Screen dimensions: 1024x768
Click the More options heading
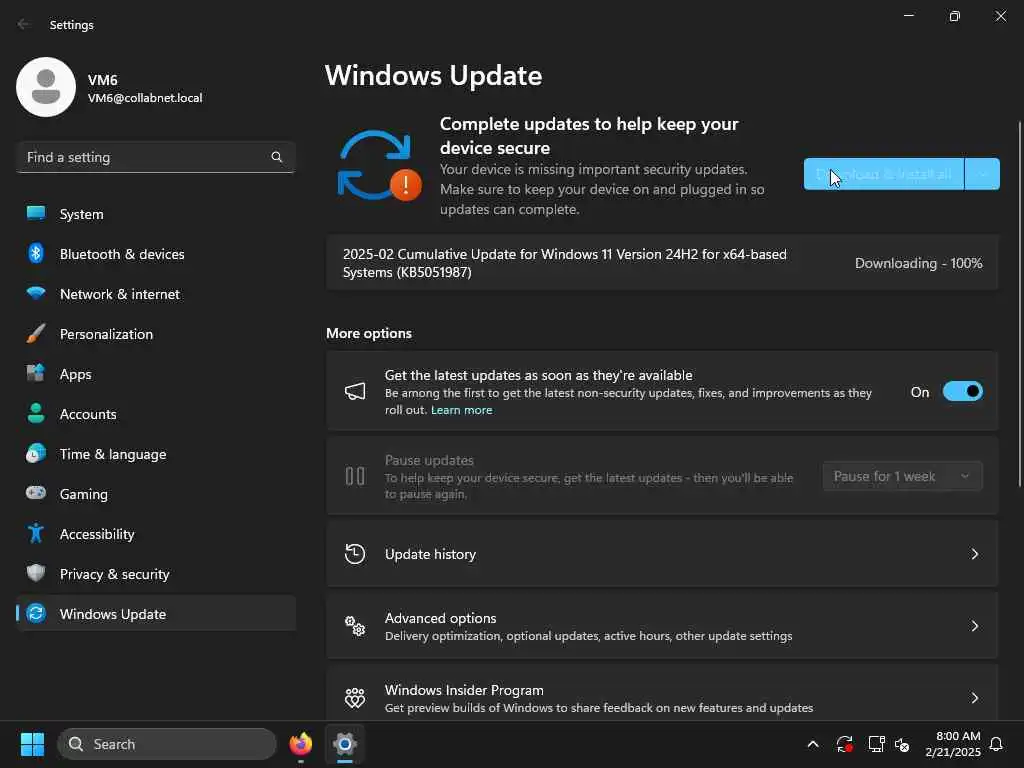tap(369, 333)
